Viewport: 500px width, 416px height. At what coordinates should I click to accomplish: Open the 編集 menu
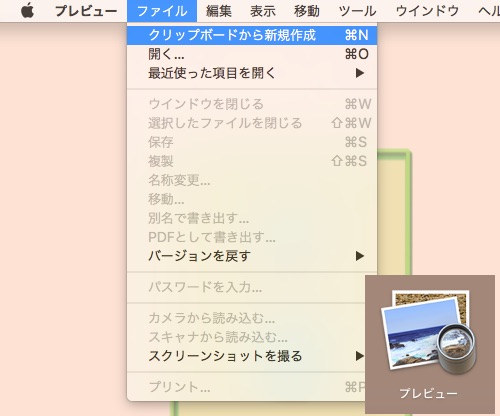(218, 11)
